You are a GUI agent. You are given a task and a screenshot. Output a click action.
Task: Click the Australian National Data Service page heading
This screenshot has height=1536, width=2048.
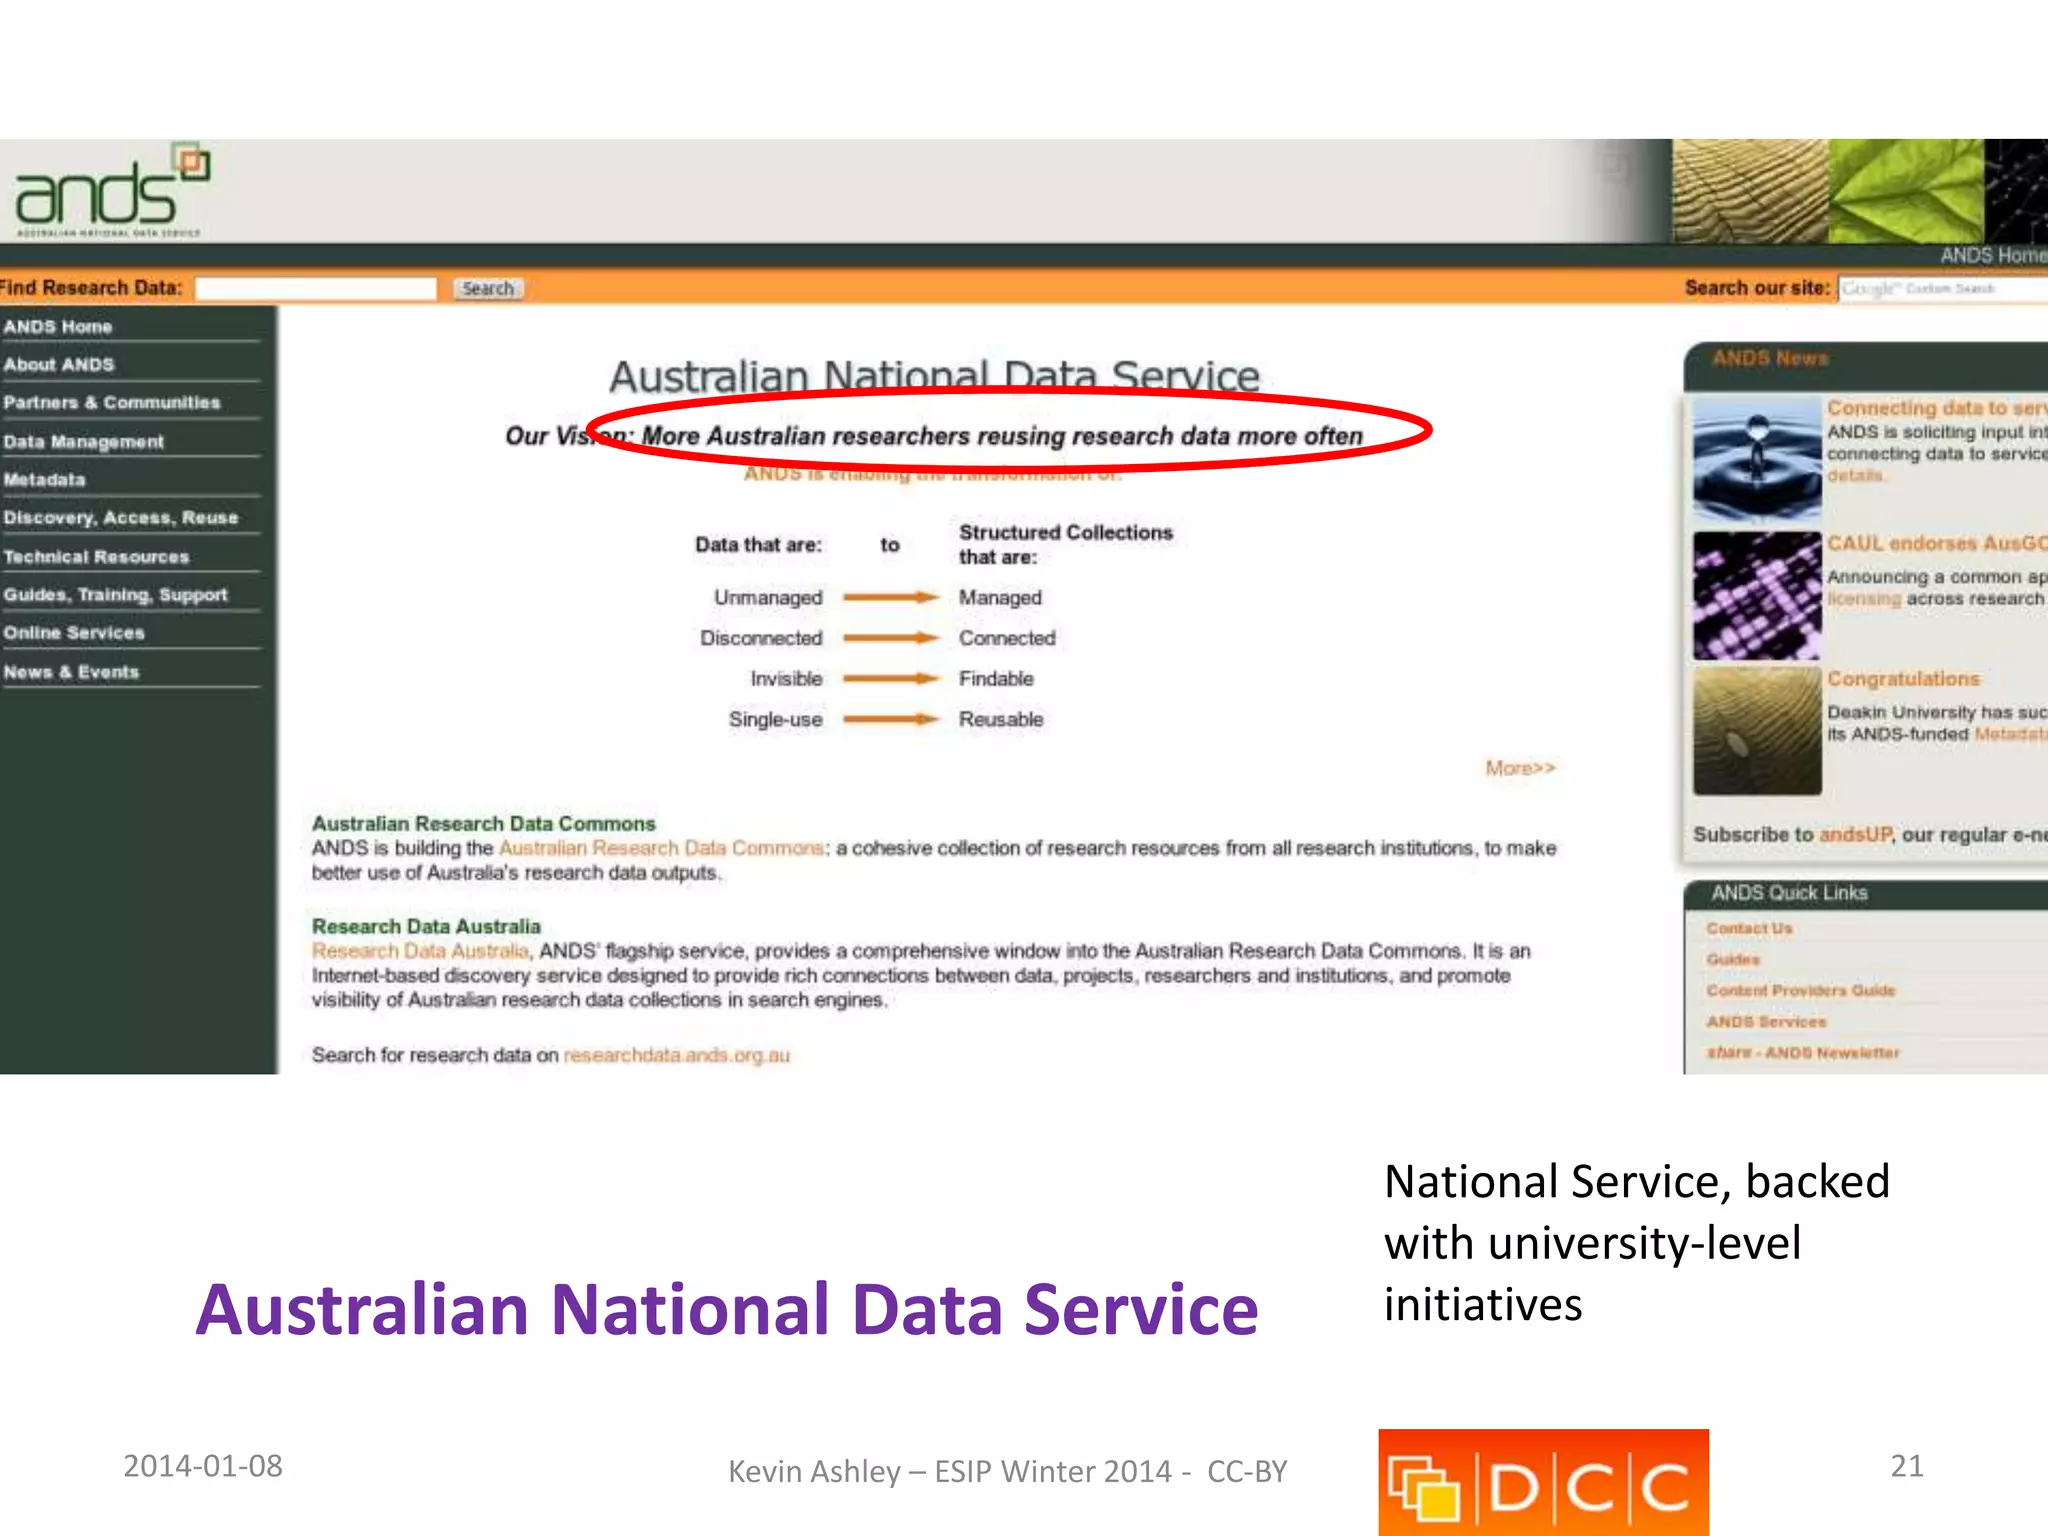[x=934, y=377]
